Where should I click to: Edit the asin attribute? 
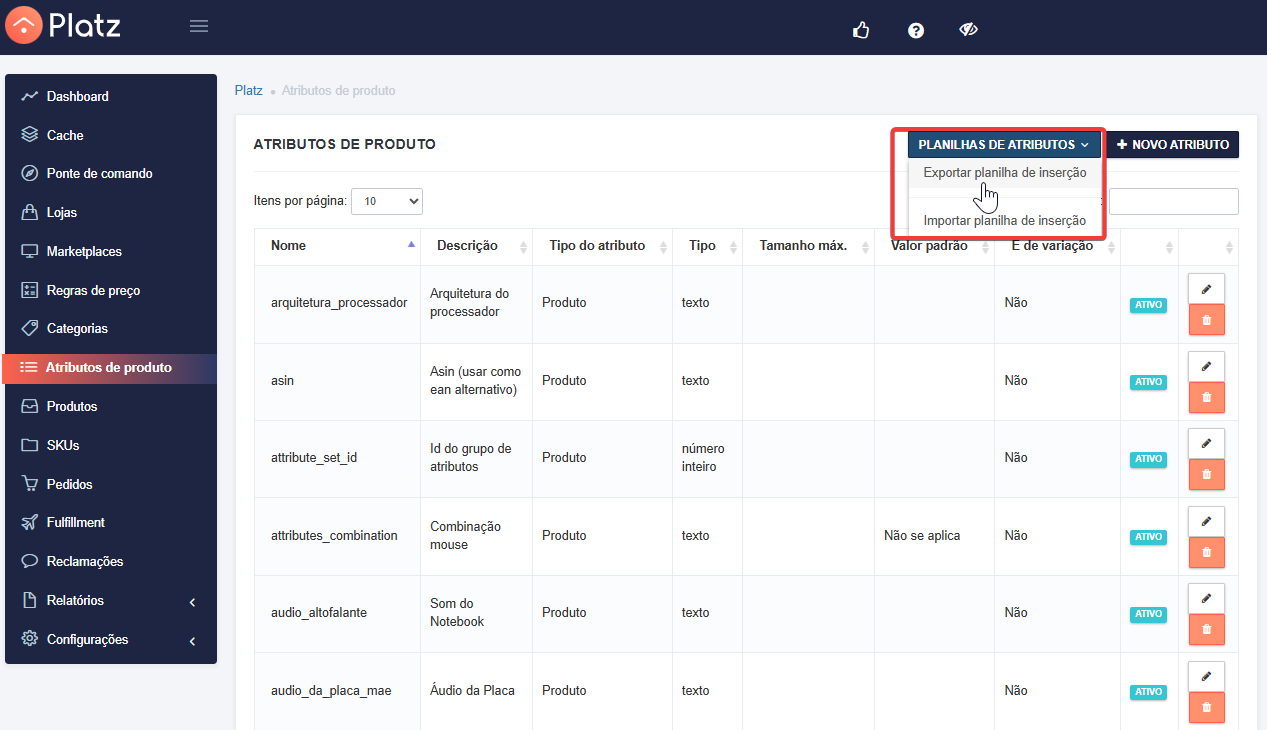pyautogui.click(x=1206, y=366)
